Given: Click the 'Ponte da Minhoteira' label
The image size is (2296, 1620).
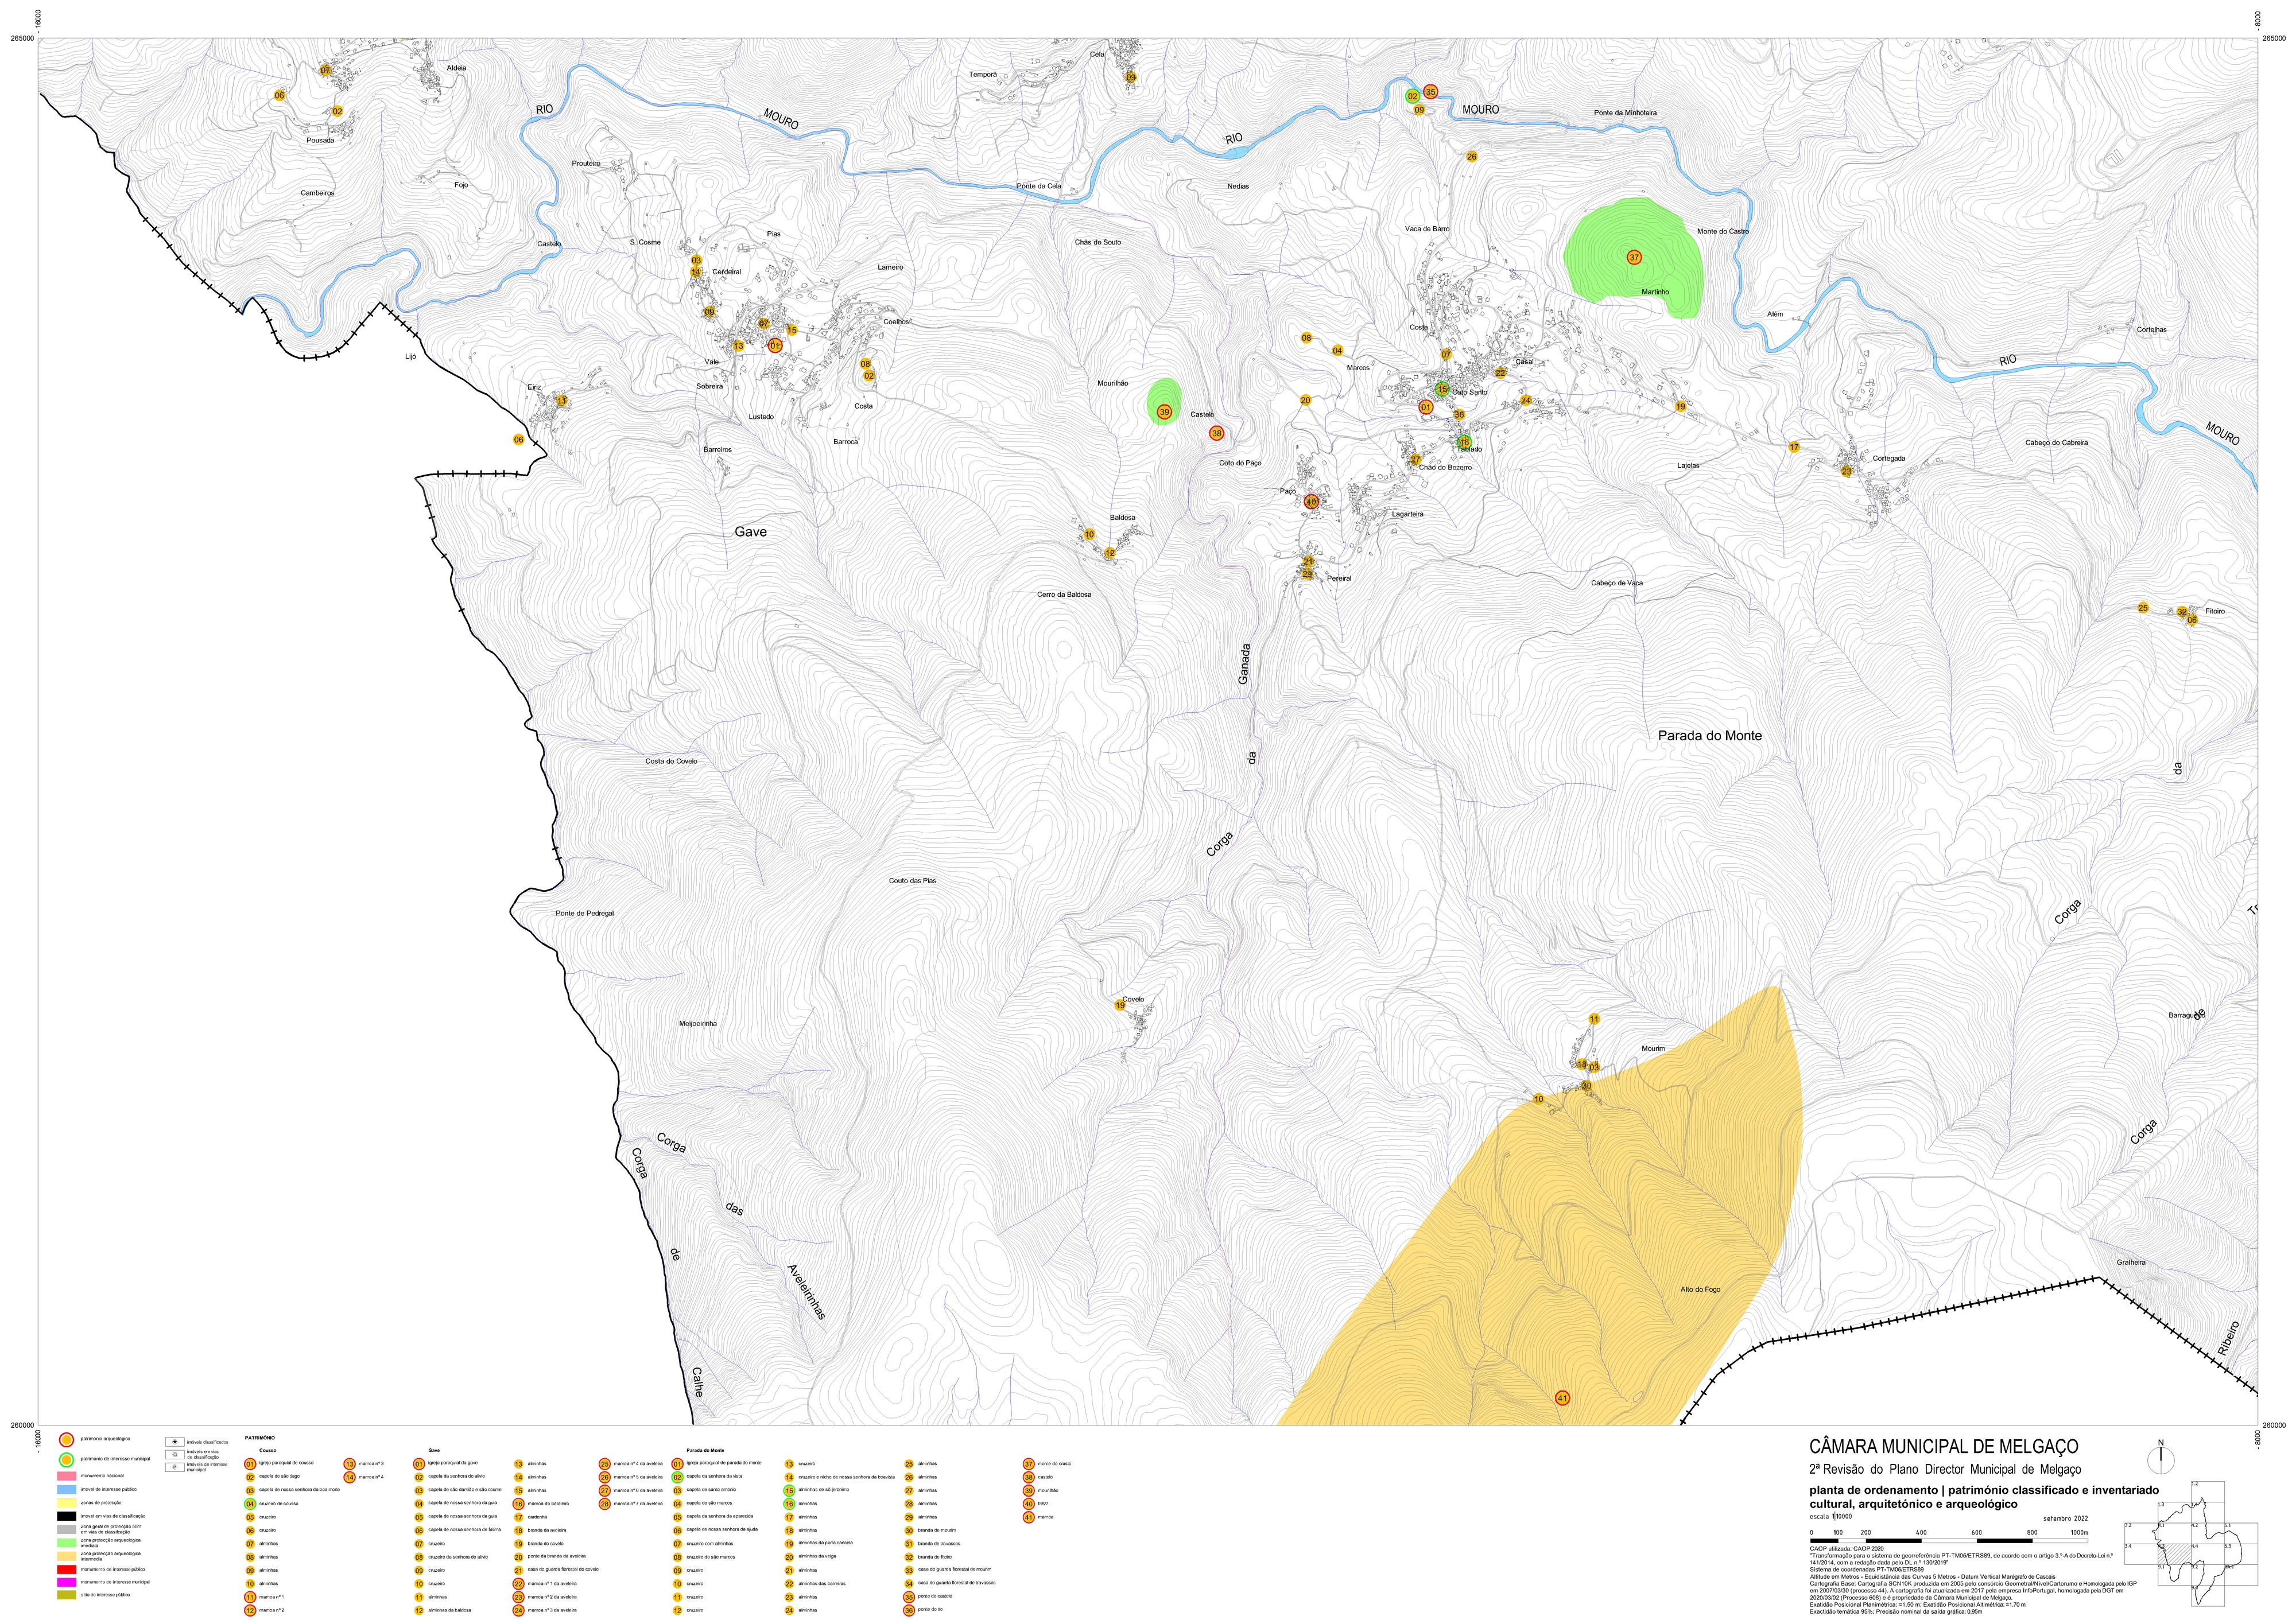Looking at the screenshot, I should (x=1625, y=113).
